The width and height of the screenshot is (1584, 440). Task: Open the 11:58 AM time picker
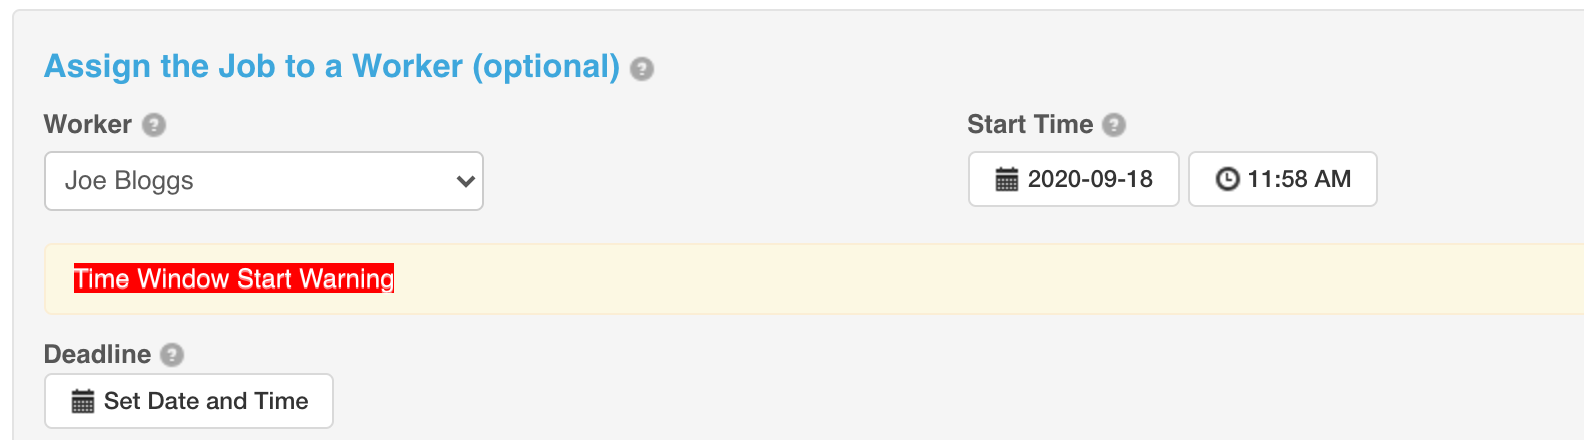(1283, 179)
